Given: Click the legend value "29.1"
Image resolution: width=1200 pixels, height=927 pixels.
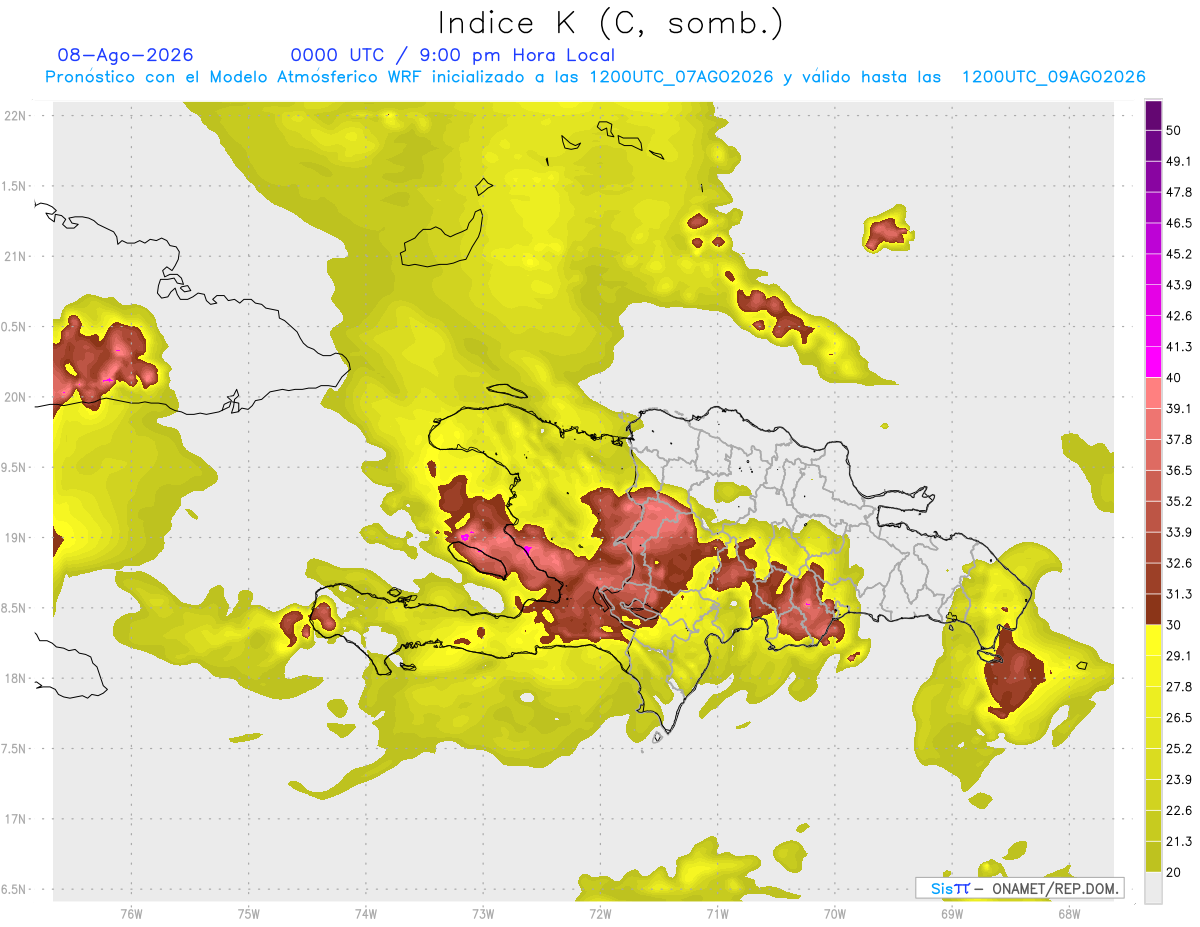Looking at the screenshot, I should point(1178,656).
